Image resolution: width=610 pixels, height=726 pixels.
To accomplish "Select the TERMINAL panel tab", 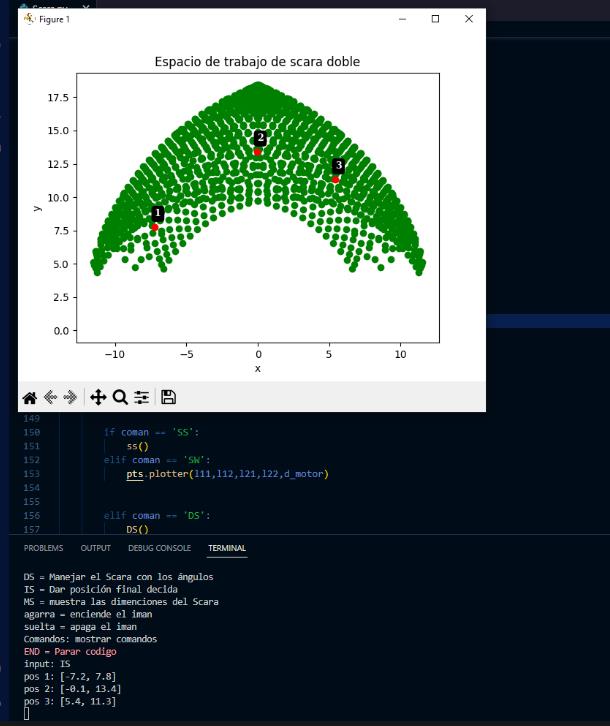I will coord(227,548).
